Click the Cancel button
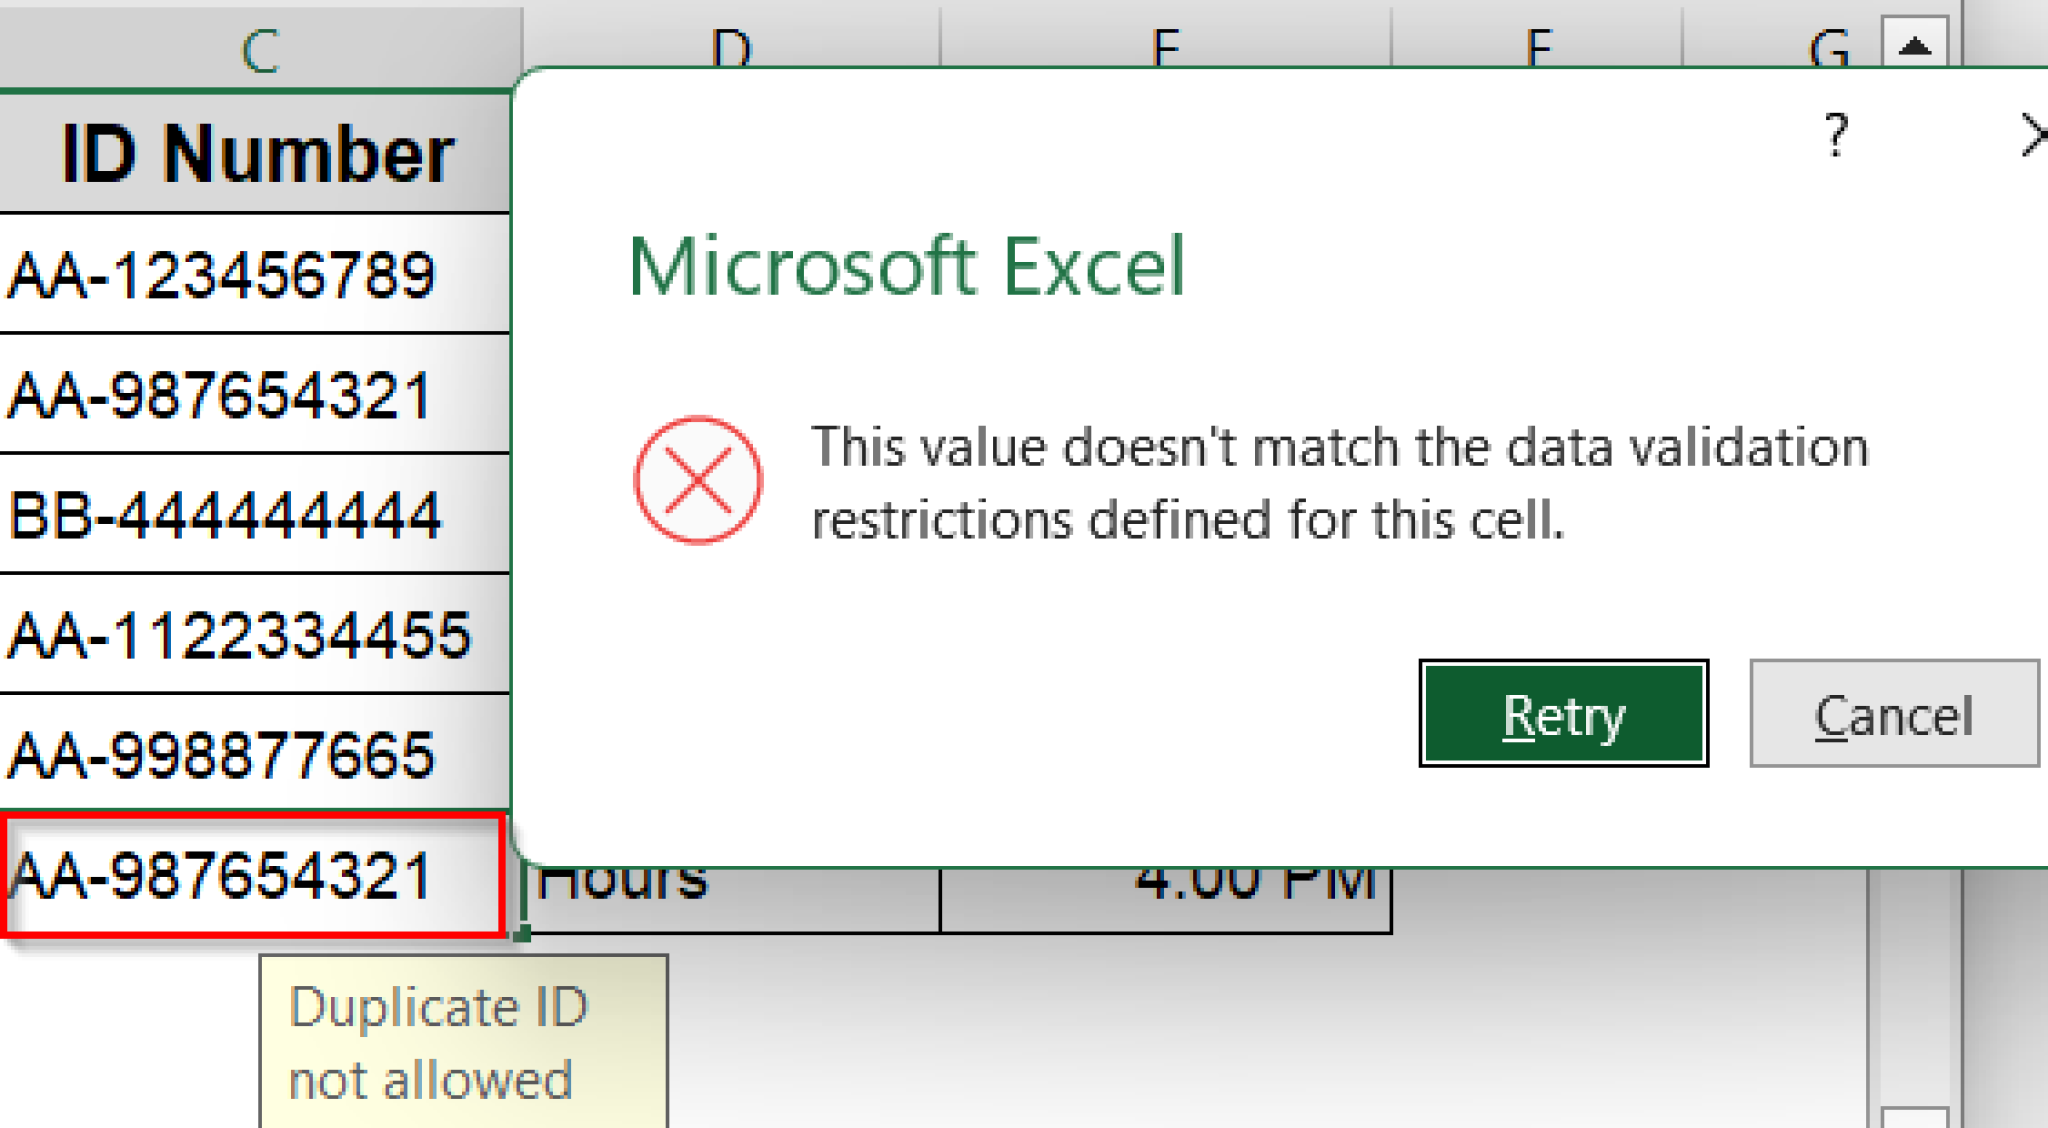This screenshot has width=2048, height=1128. pyautogui.click(x=1893, y=714)
